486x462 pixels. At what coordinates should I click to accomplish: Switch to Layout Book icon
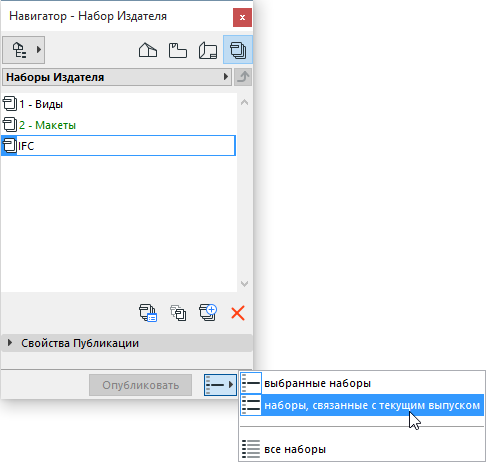click(x=208, y=50)
